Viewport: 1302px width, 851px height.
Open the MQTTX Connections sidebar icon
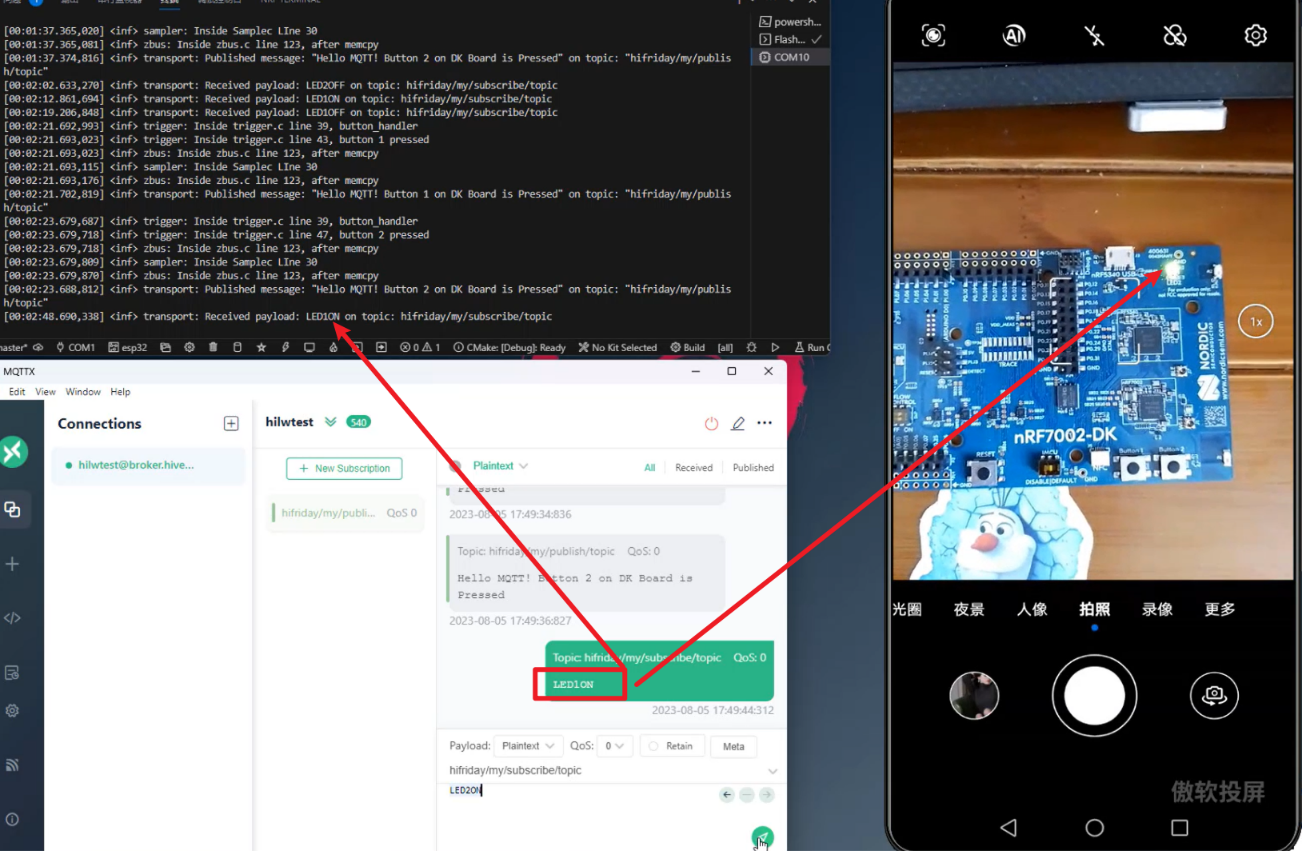point(12,510)
